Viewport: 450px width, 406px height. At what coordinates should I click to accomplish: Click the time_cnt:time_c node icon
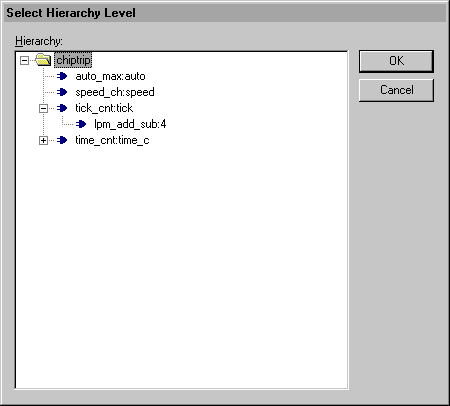pyautogui.click(x=62, y=140)
